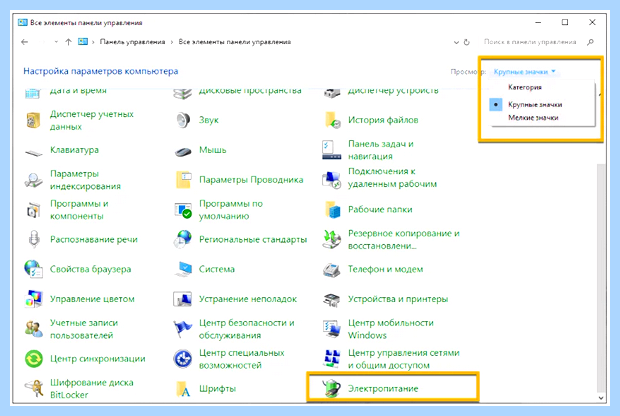Open the Электропитание link
Screen dimensions: 620x416
pos(383,388)
